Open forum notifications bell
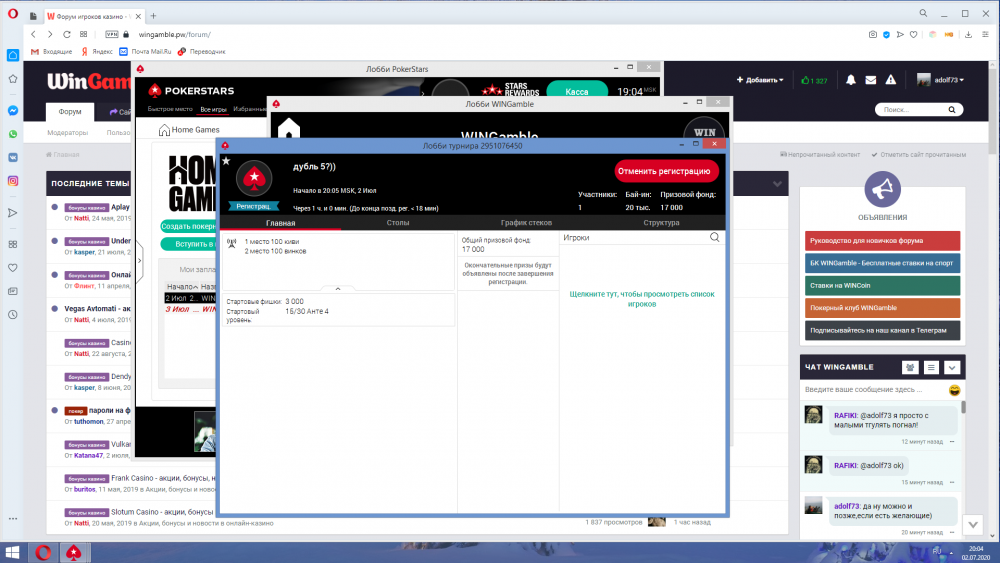 (851, 80)
